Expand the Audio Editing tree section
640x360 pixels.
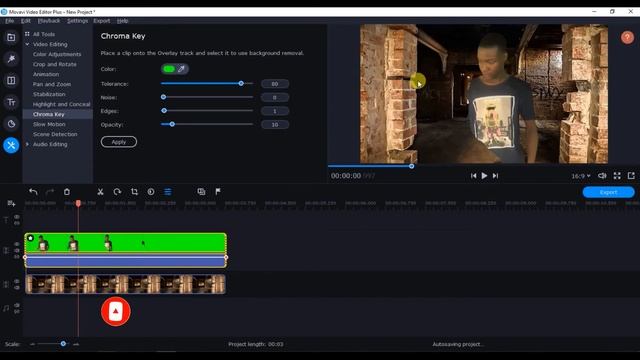click(x=27, y=144)
